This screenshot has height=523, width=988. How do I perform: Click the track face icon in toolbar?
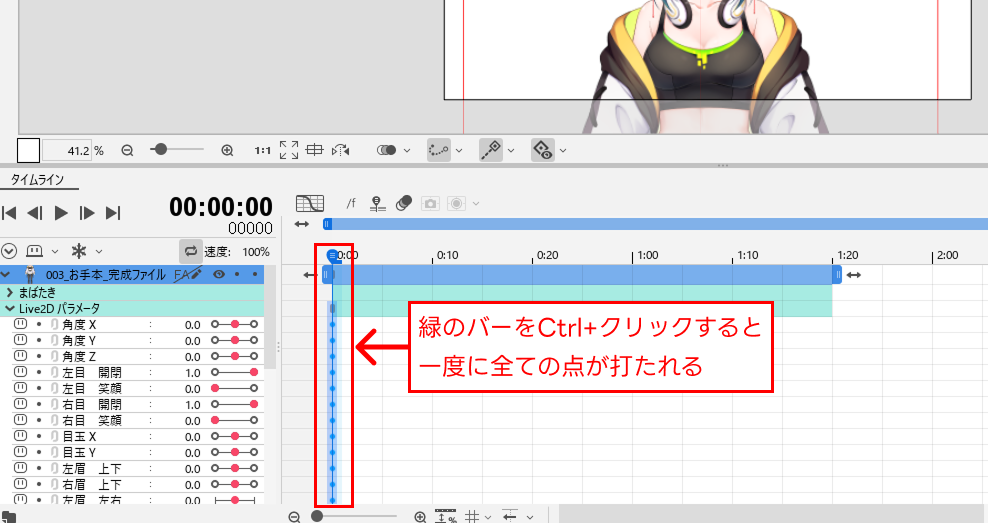coord(34,251)
